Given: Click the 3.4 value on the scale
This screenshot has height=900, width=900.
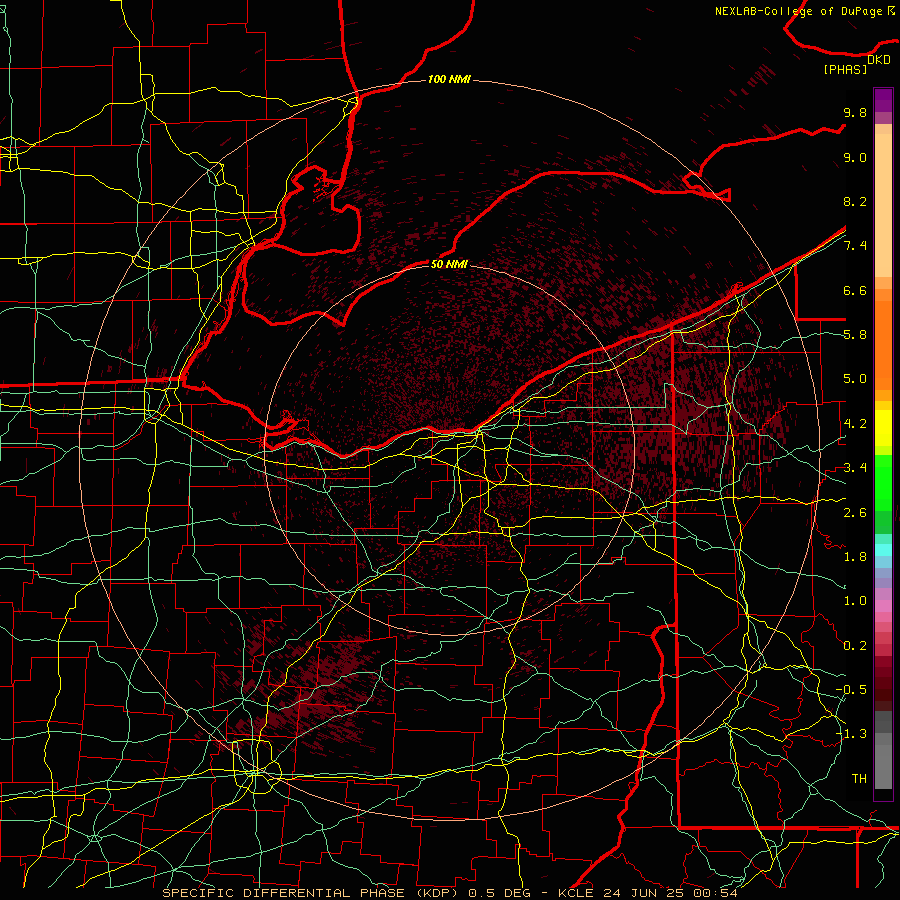Looking at the screenshot, I should [855, 468].
